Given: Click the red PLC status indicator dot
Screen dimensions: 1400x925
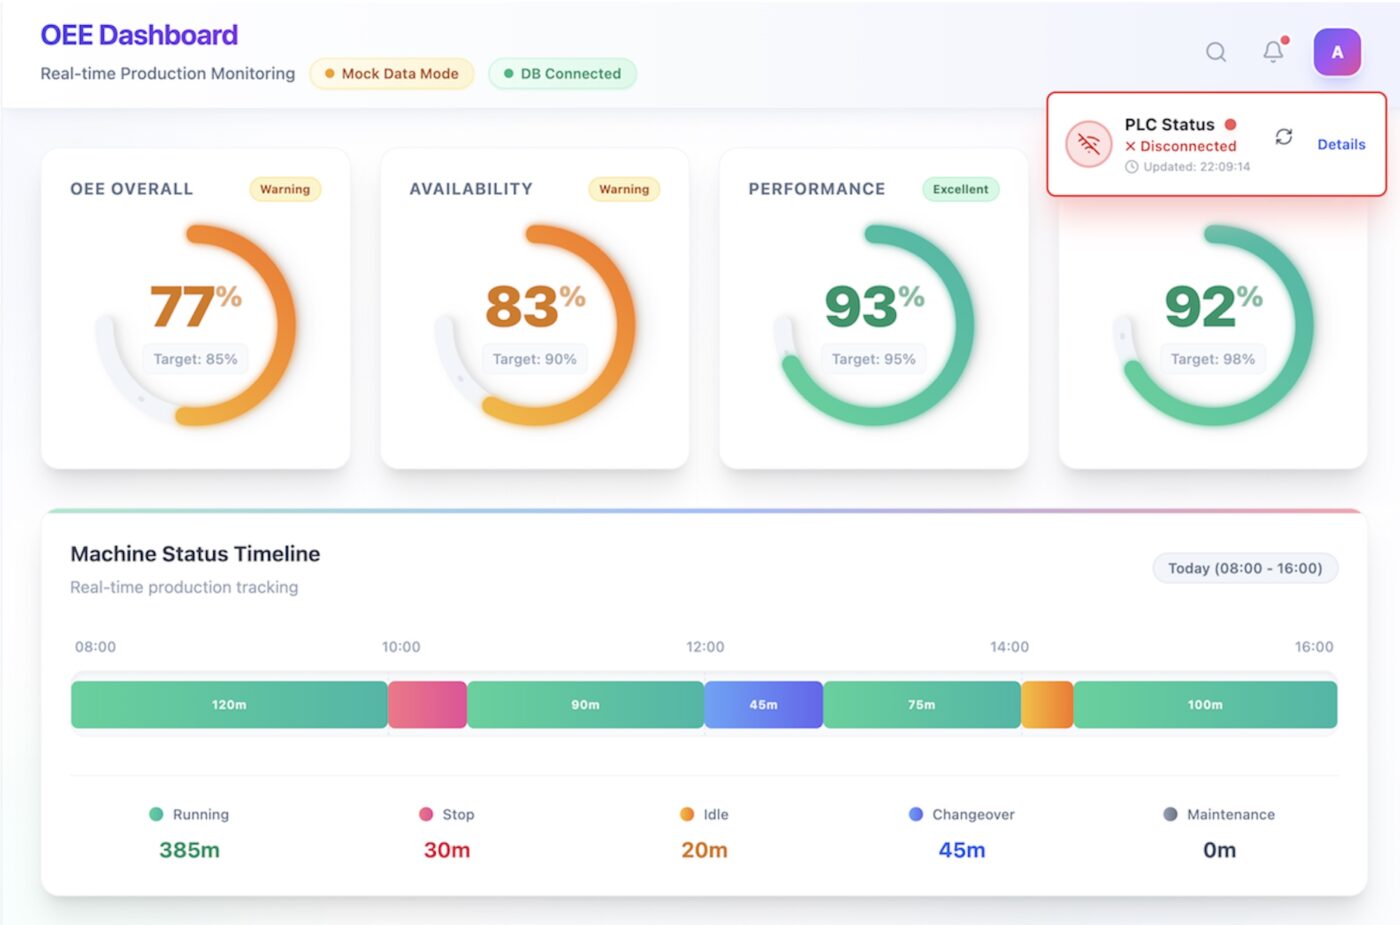Looking at the screenshot, I should coord(1231,125).
